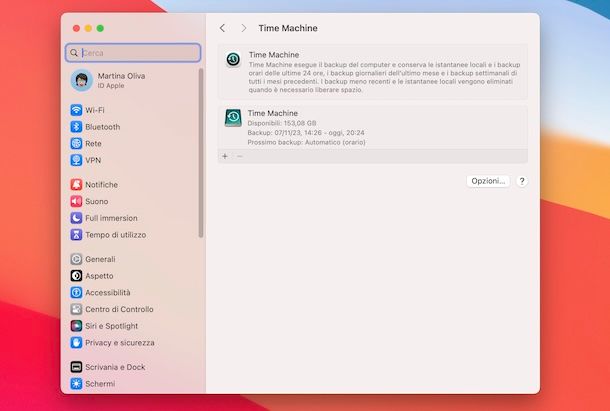This screenshot has width=610, height=411.
Task: Go forward with right chevron
Action: click(244, 28)
